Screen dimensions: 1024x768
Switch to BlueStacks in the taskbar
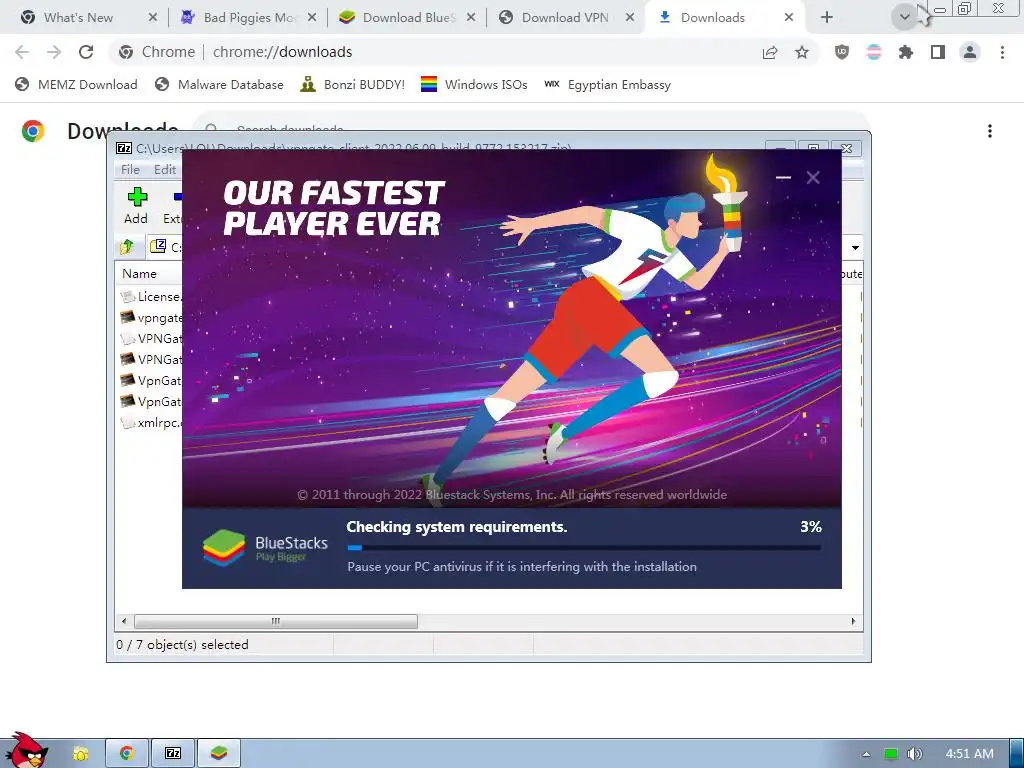[x=219, y=754]
